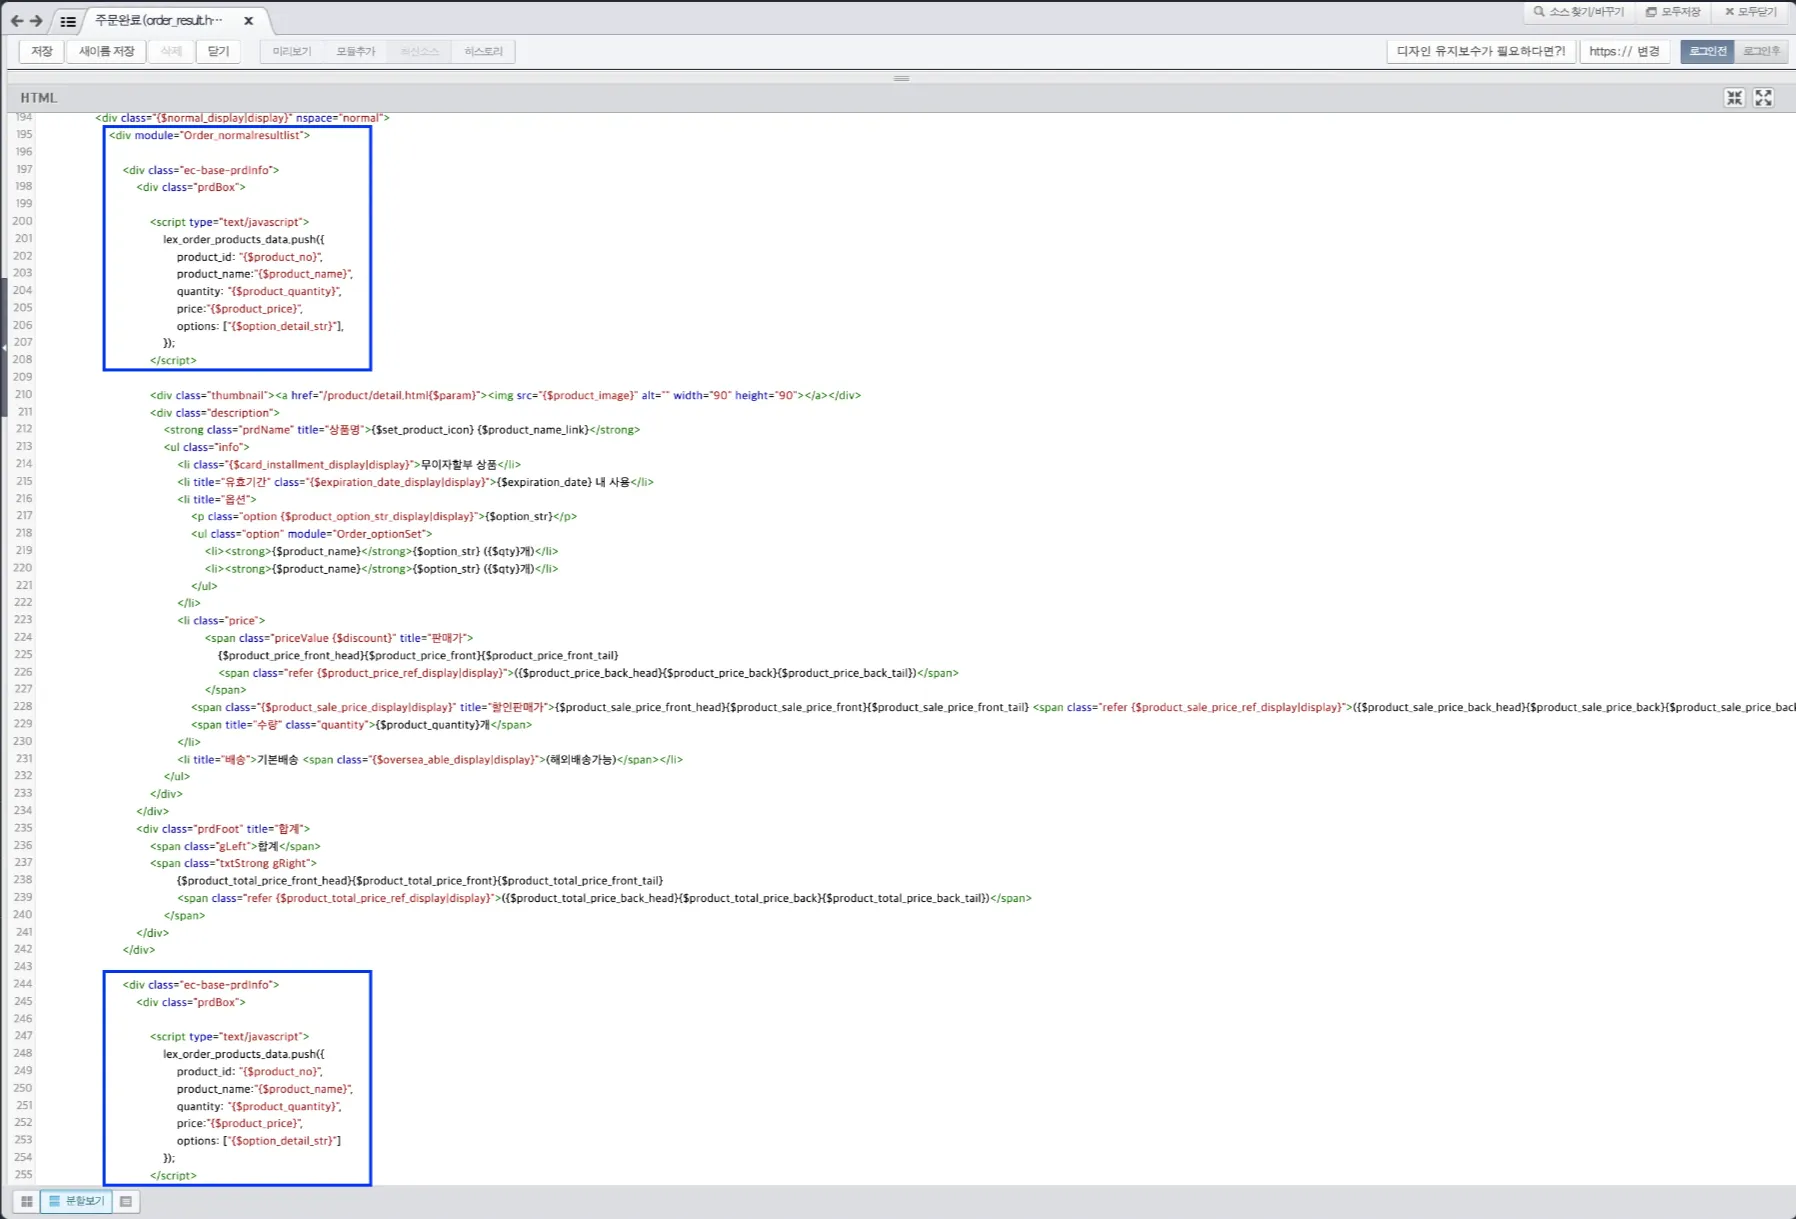Select 모듈추가 in toolbar
The height and width of the screenshot is (1219, 1796).
[x=356, y=51]
